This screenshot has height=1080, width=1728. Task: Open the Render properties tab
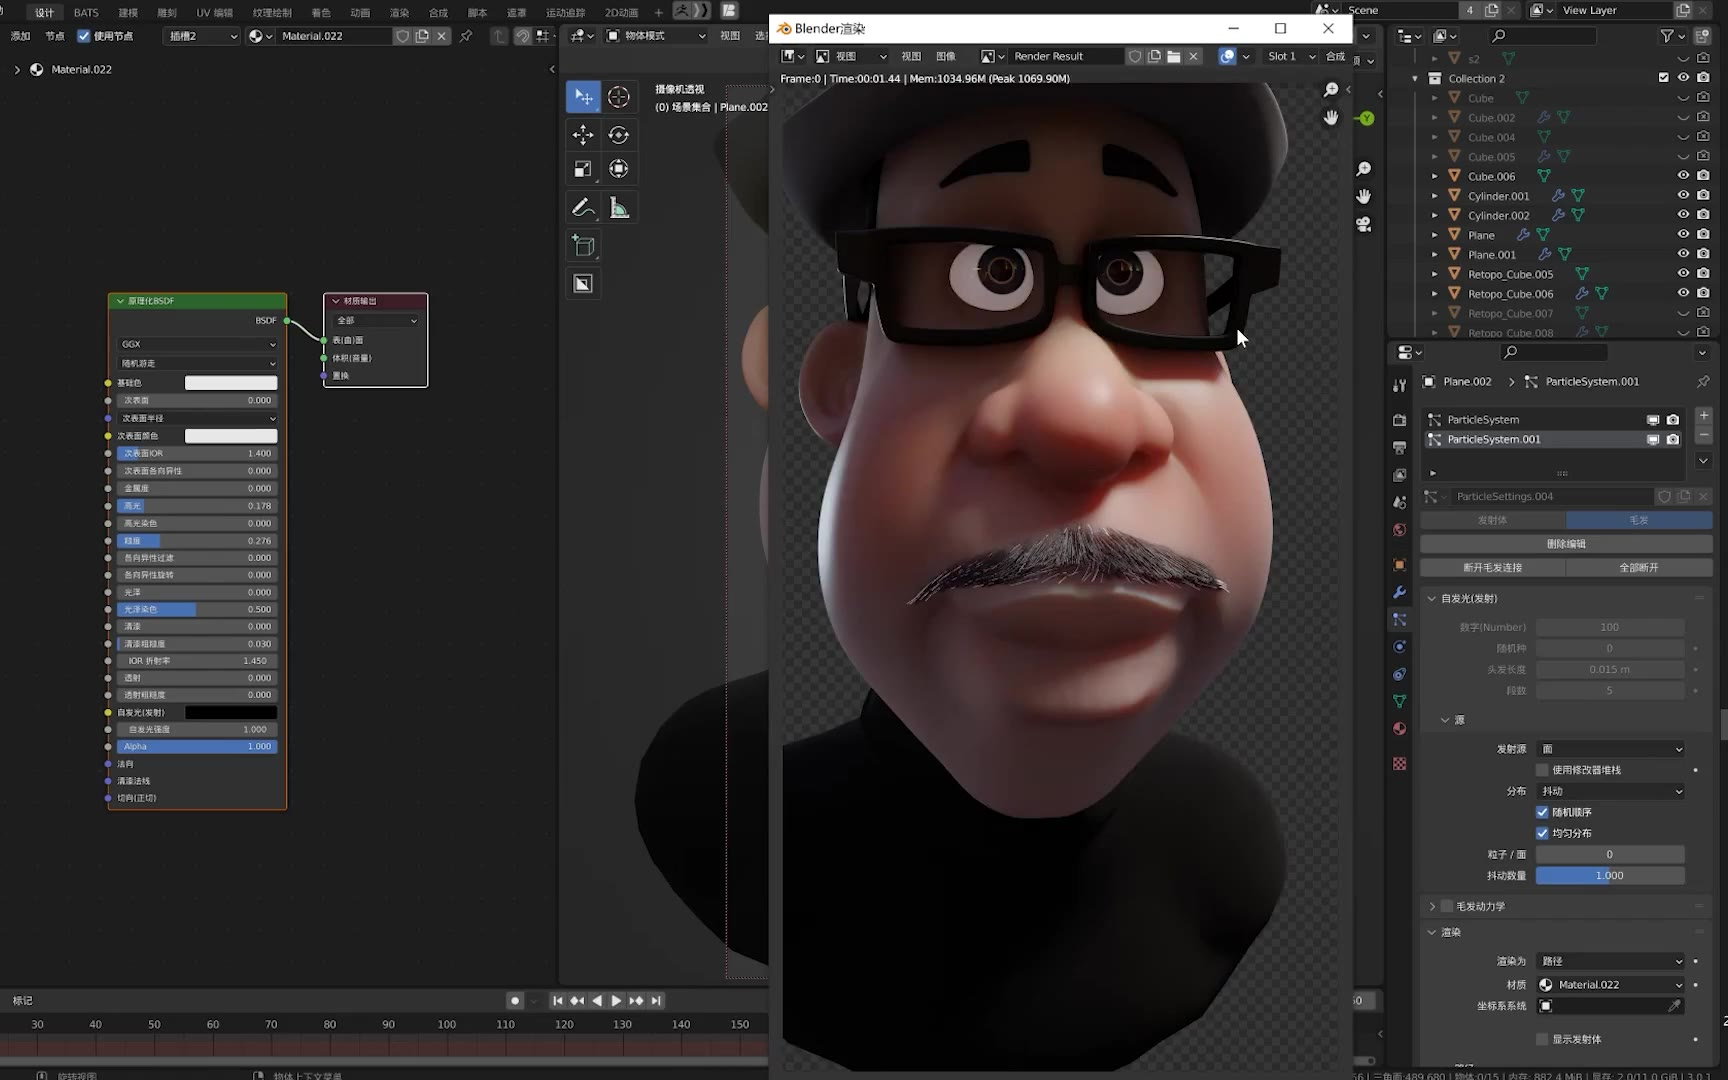(1399, 420)
